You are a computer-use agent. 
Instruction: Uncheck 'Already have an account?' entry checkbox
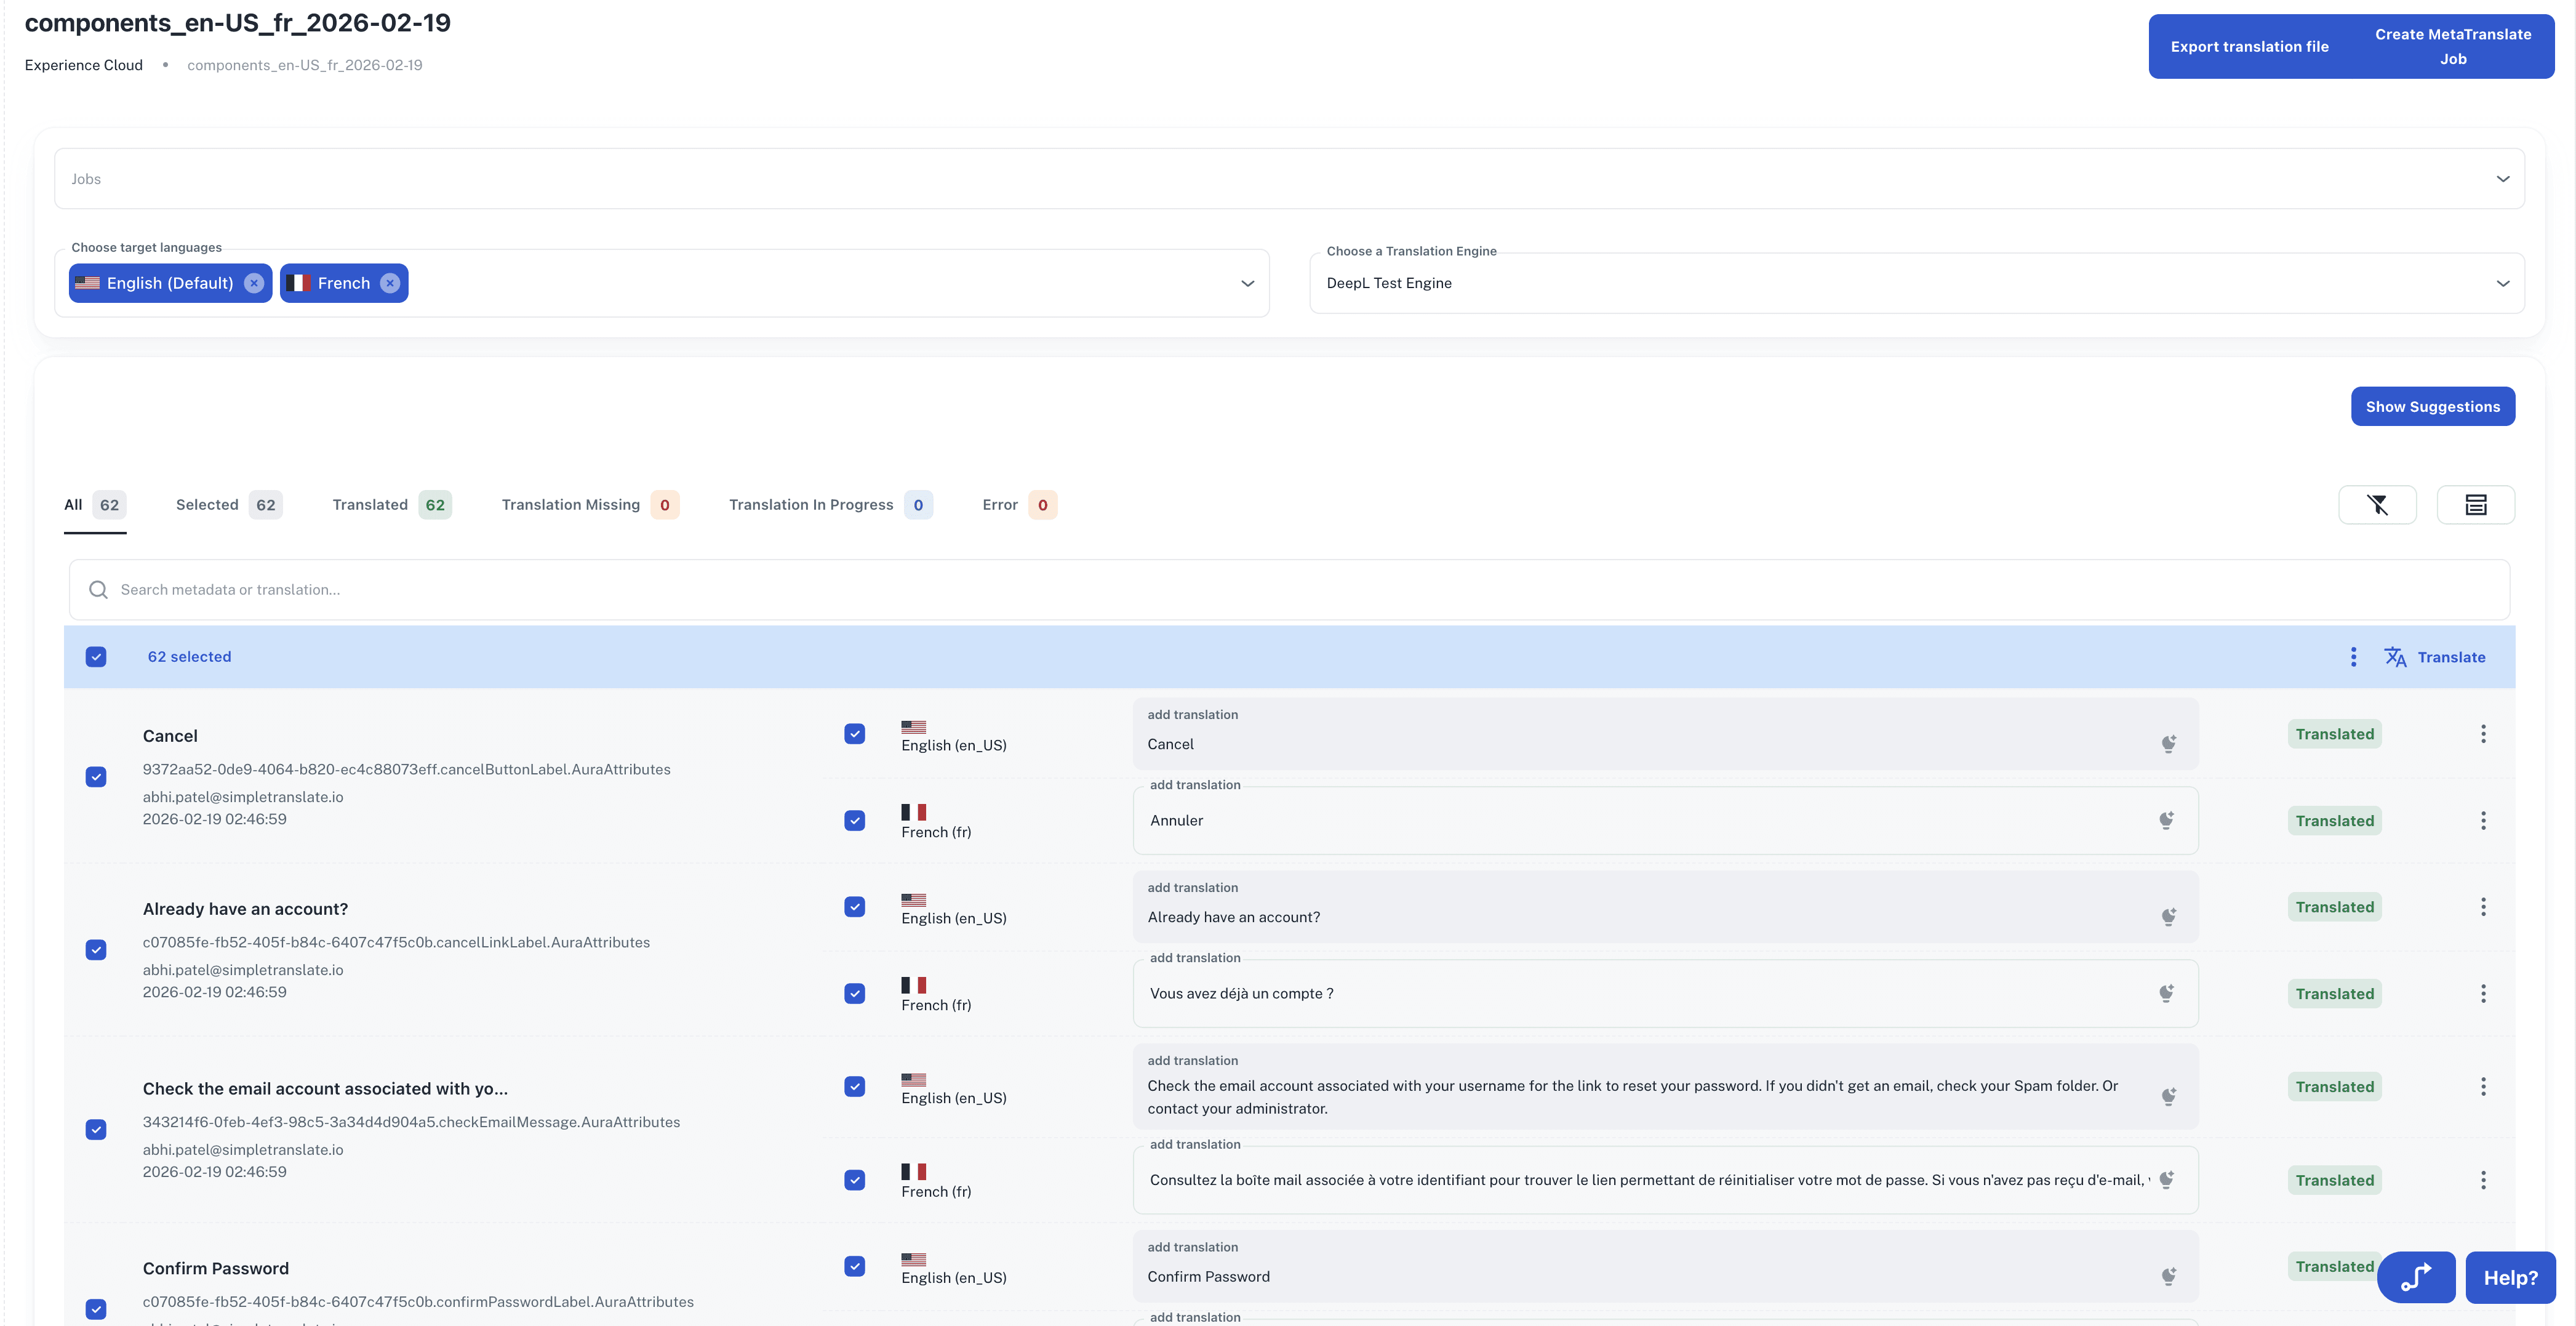[96, 950]
